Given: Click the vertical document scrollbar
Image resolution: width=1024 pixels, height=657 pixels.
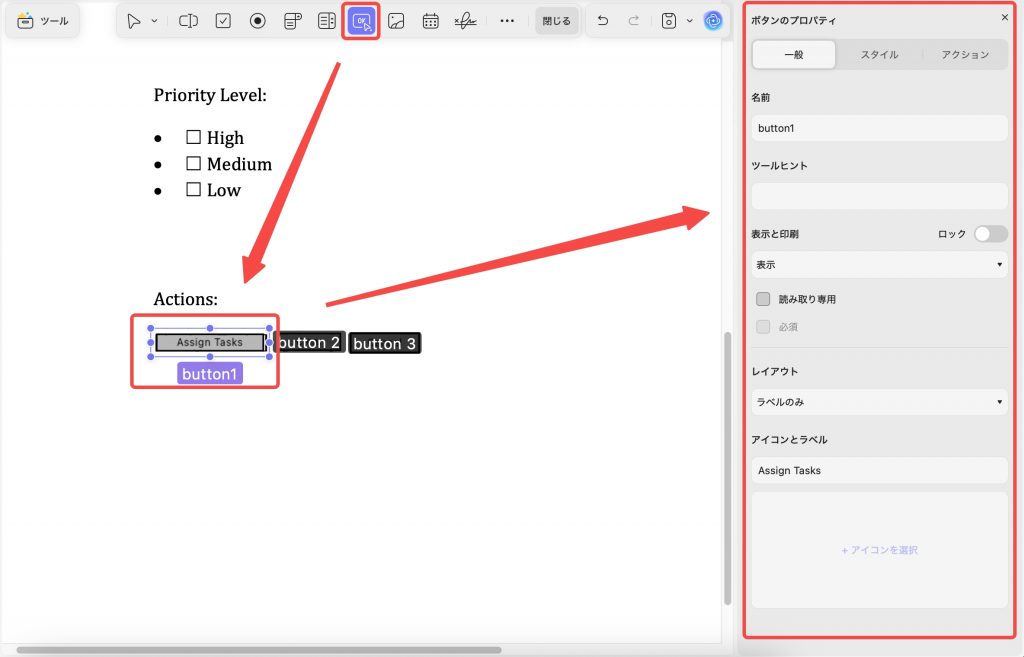Looking at the screenshot, I should [727, 468].
